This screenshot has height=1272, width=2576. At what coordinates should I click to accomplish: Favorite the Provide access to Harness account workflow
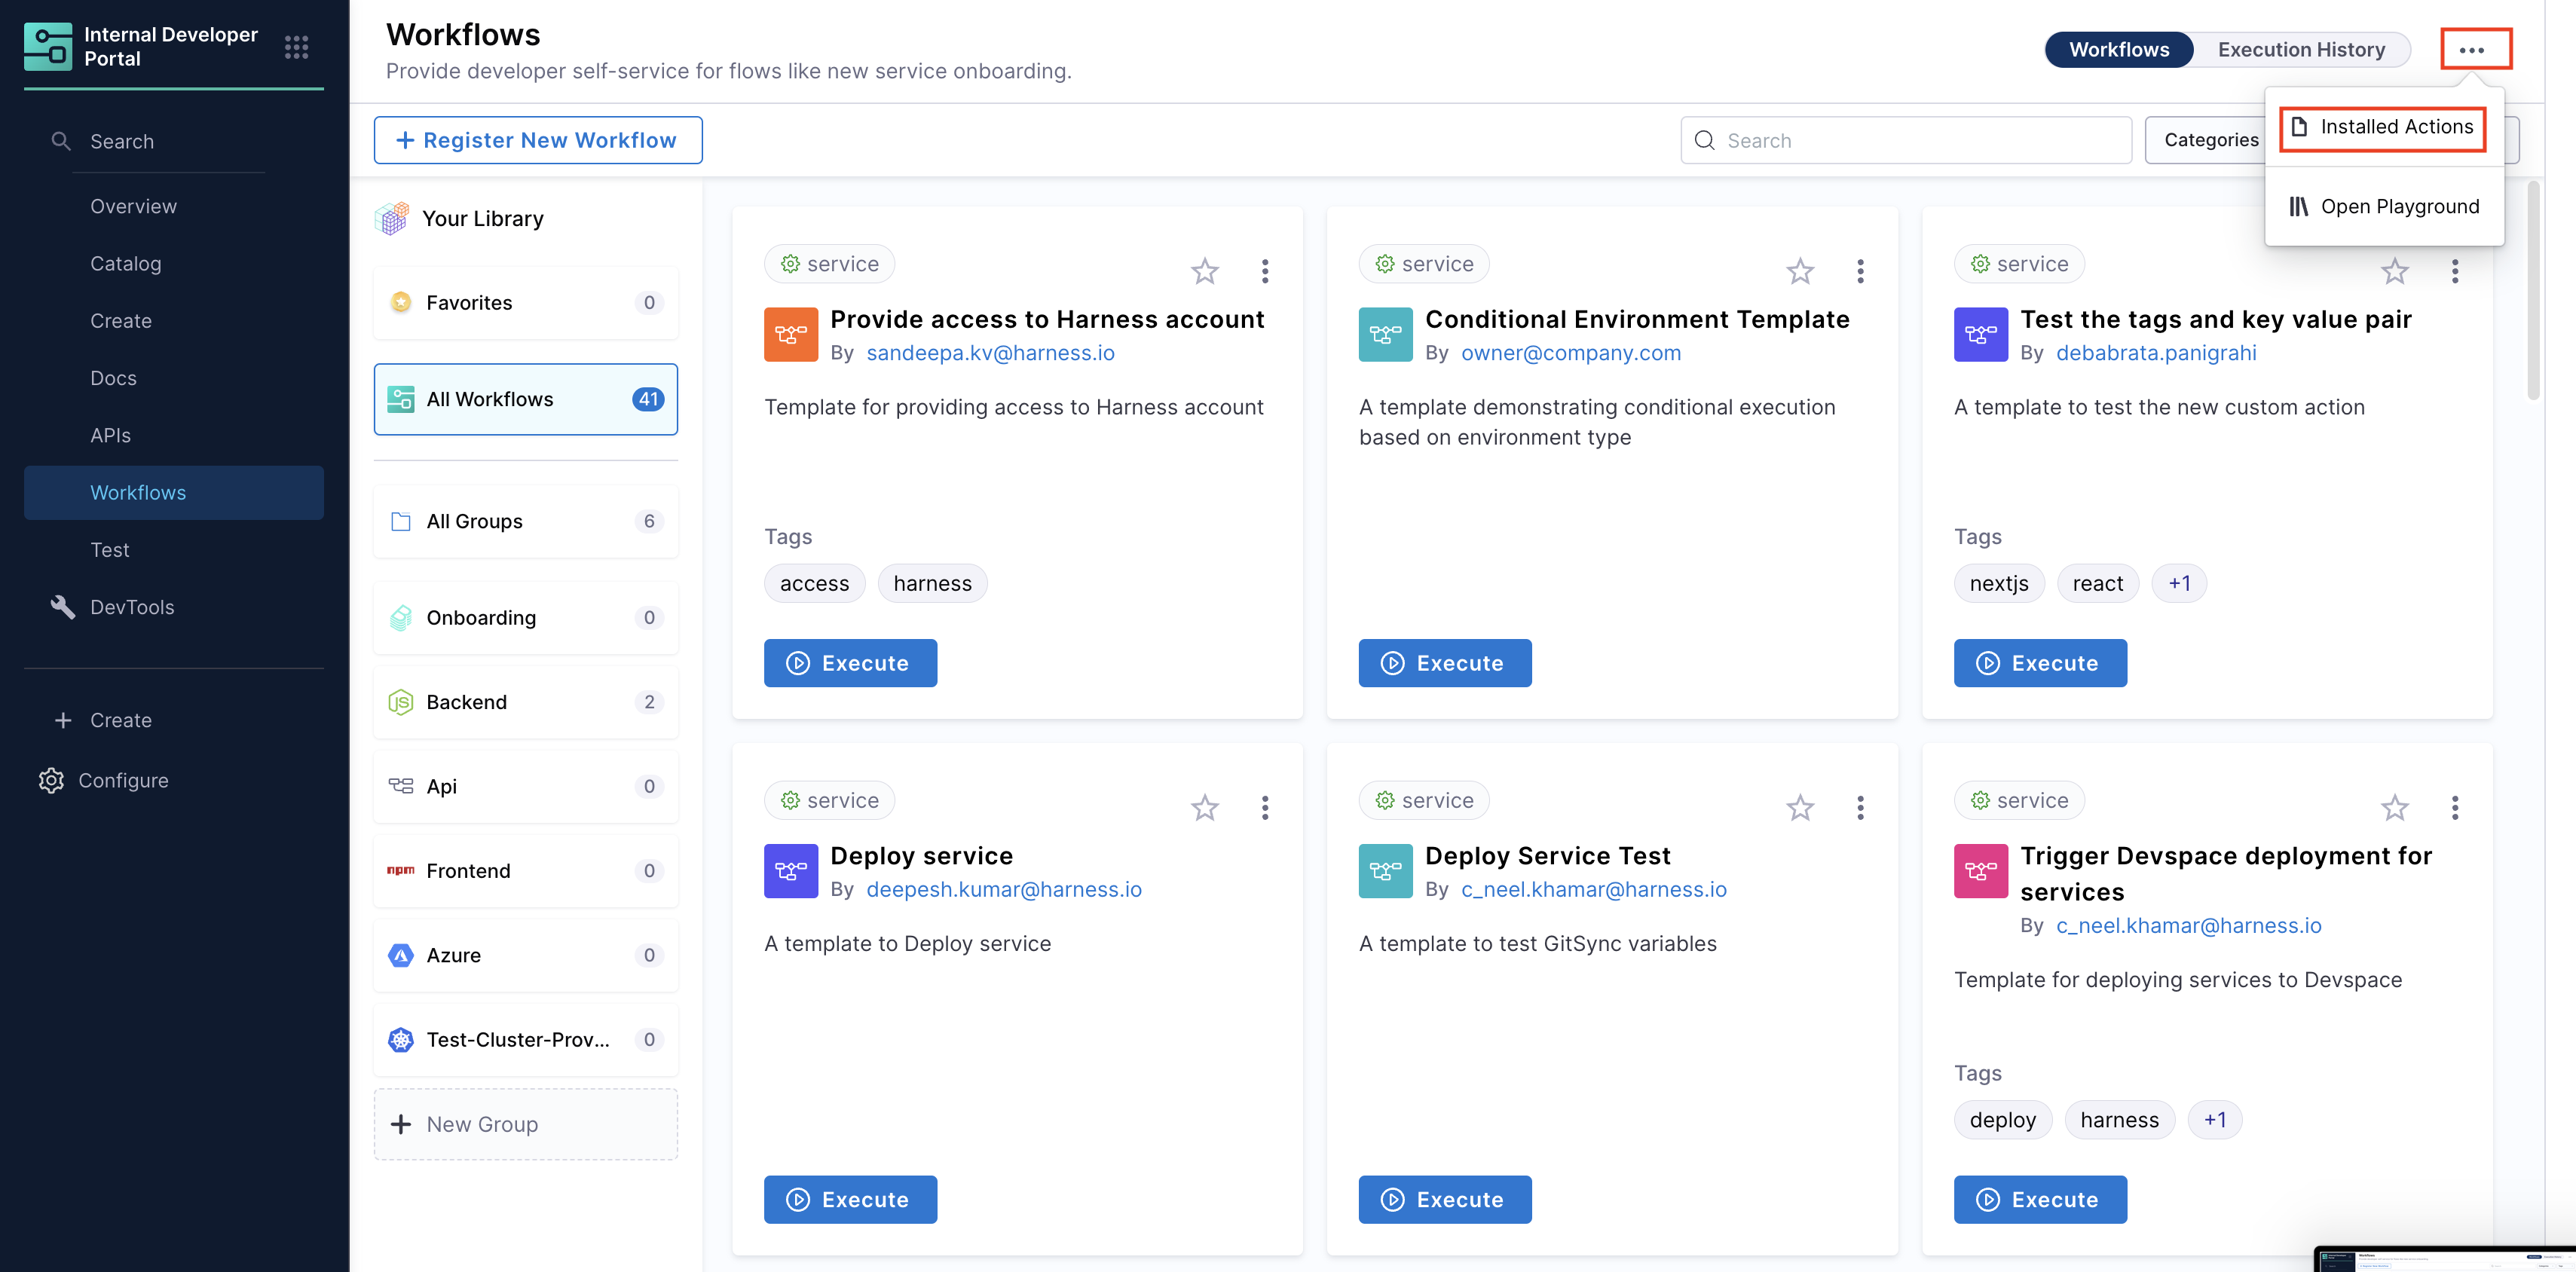[1204, 271]
